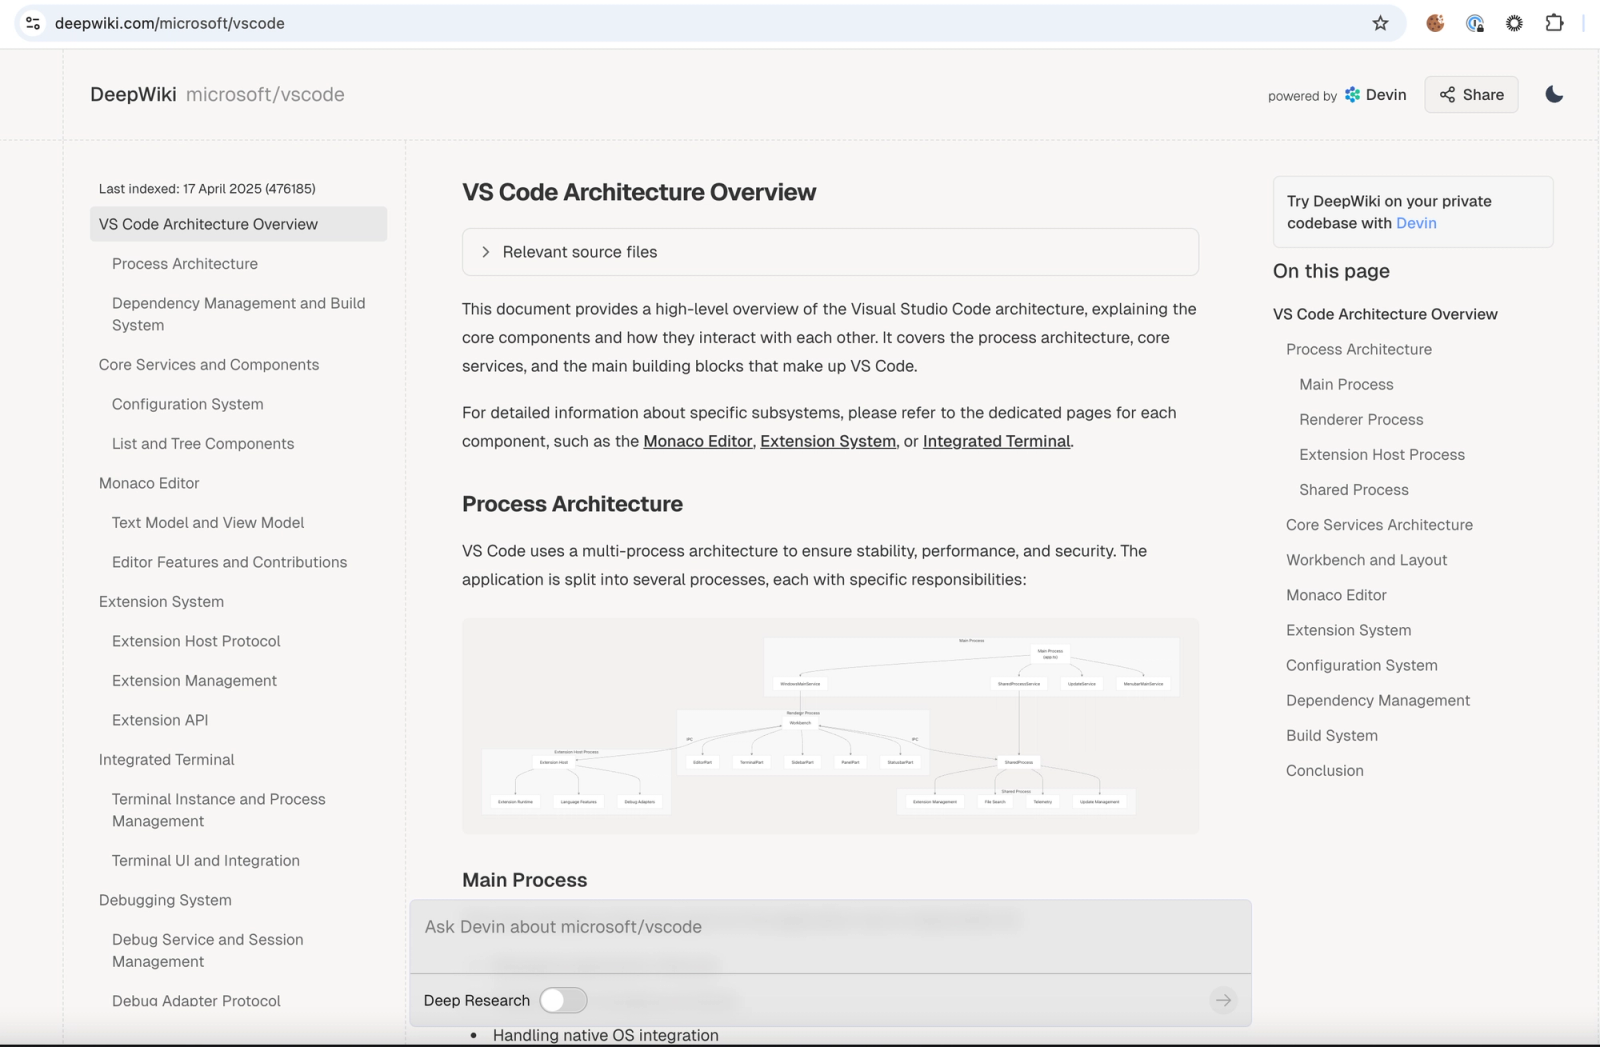
Task: Open the architecture diagram image
Action: pos(830,726)
